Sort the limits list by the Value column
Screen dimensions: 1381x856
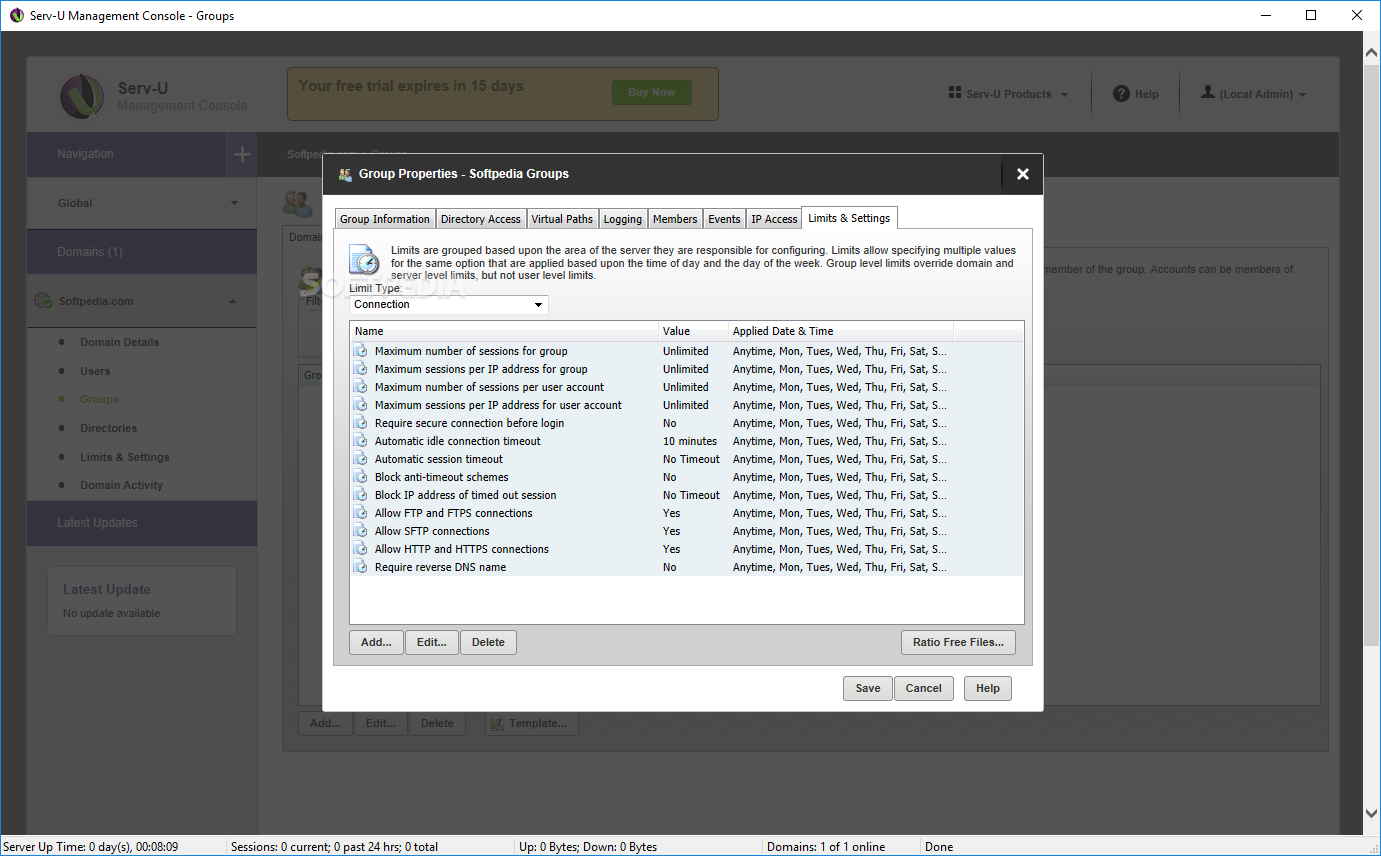point(693,331)
